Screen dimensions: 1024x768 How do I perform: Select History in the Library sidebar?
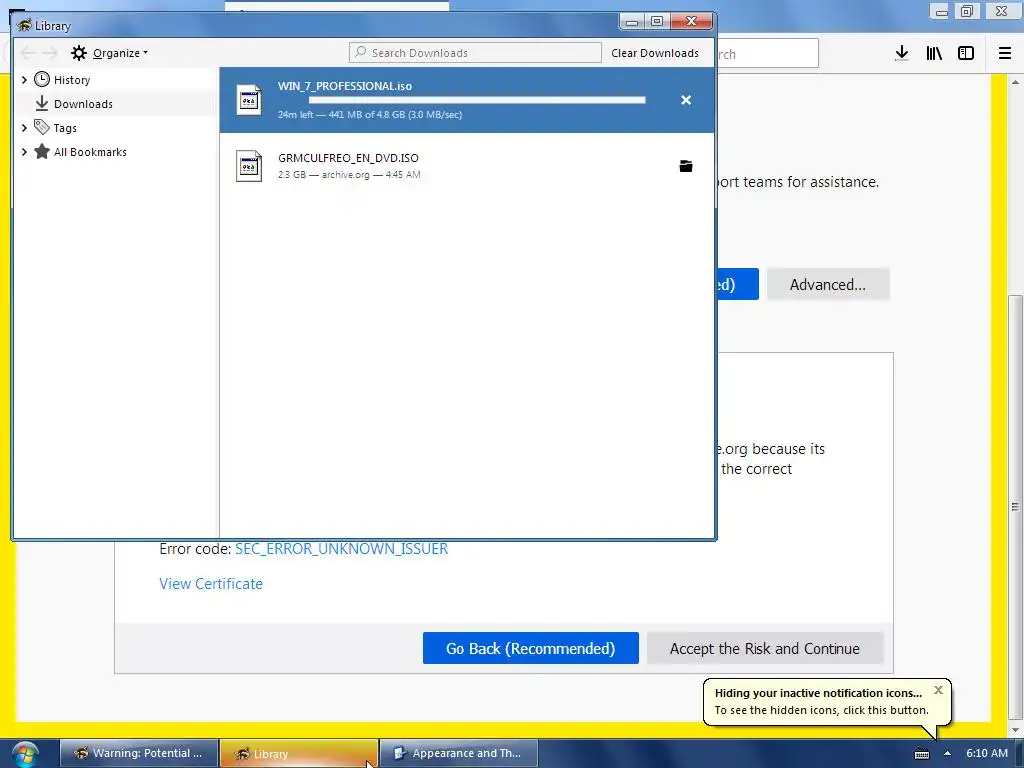click(72, 80)
